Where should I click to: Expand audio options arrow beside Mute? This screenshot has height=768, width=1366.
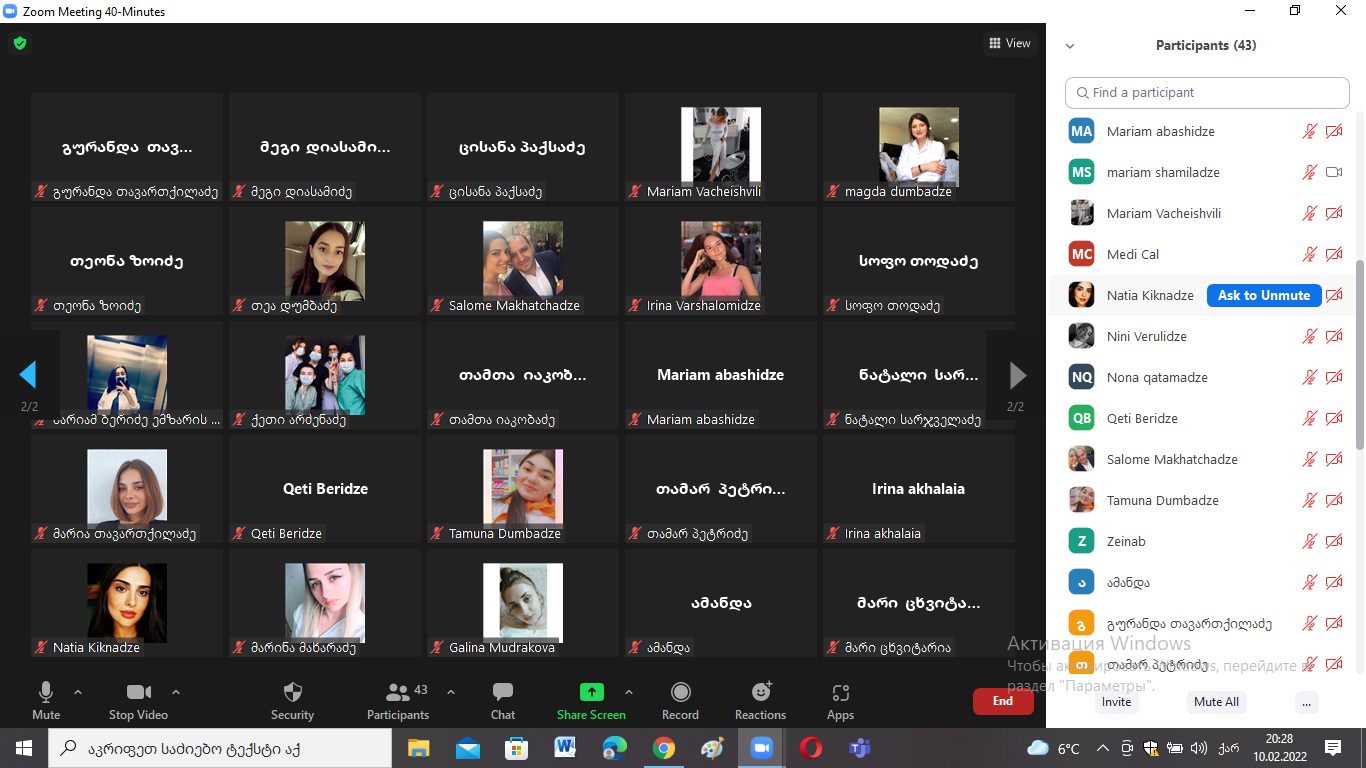click(x=78, y=692)
